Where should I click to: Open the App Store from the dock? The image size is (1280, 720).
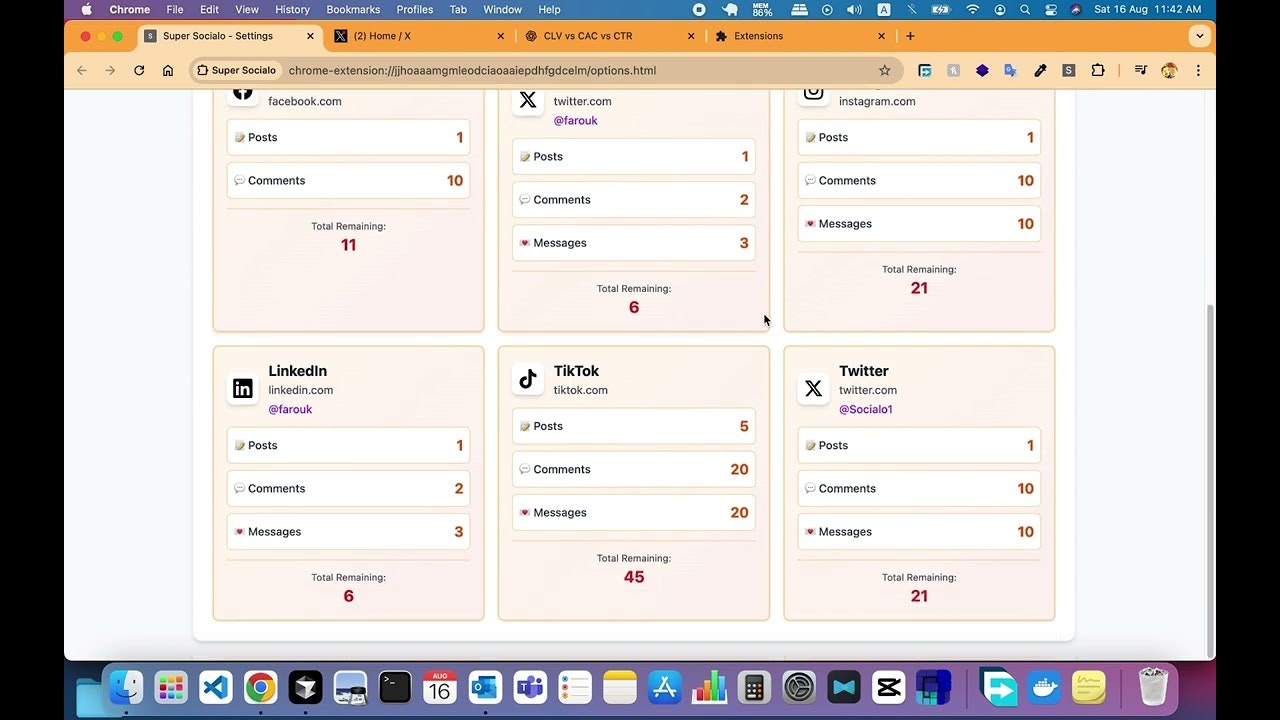click(665, 688)
